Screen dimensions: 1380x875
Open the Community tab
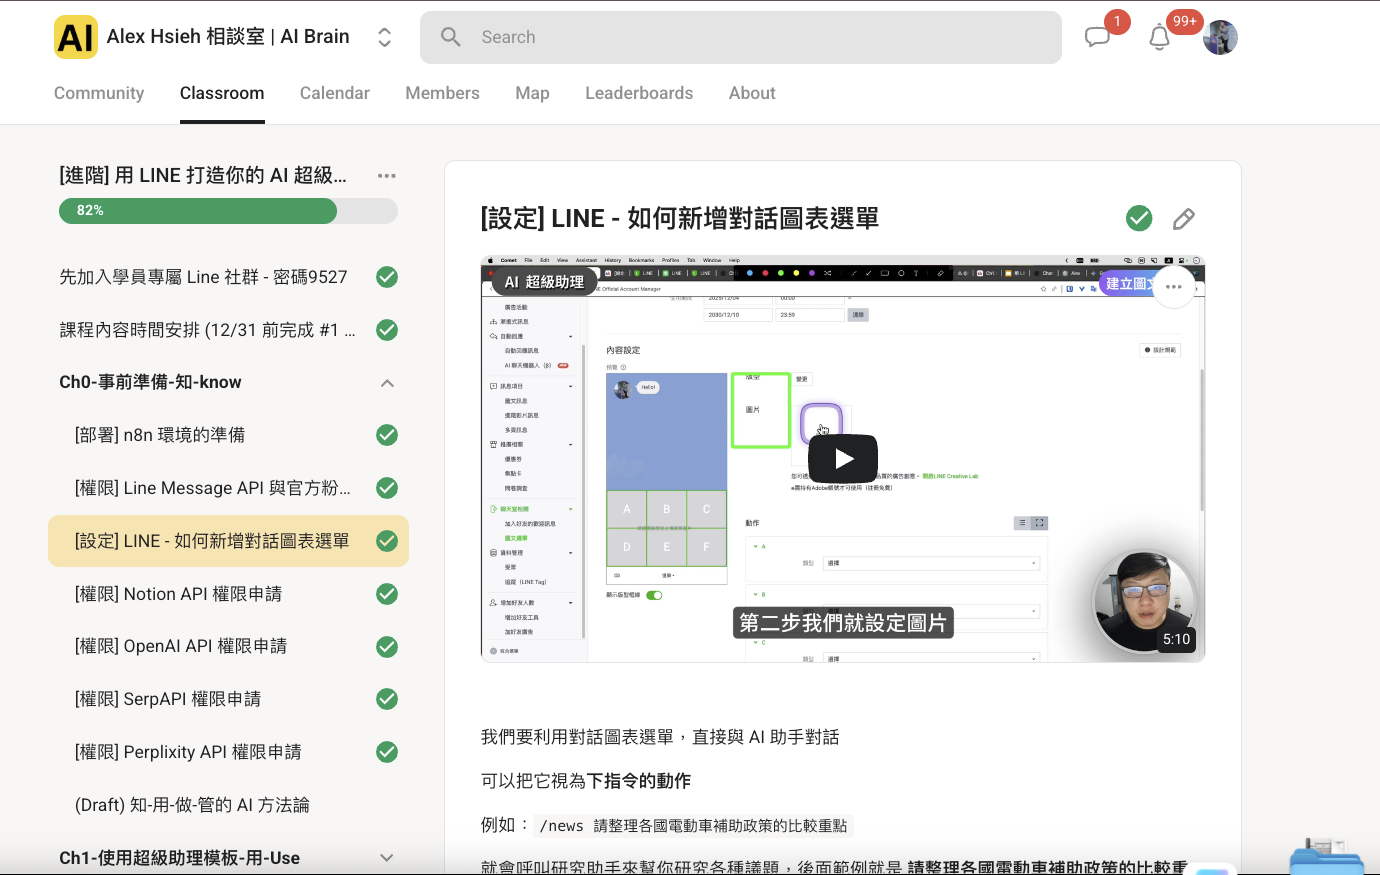(99, 93)
